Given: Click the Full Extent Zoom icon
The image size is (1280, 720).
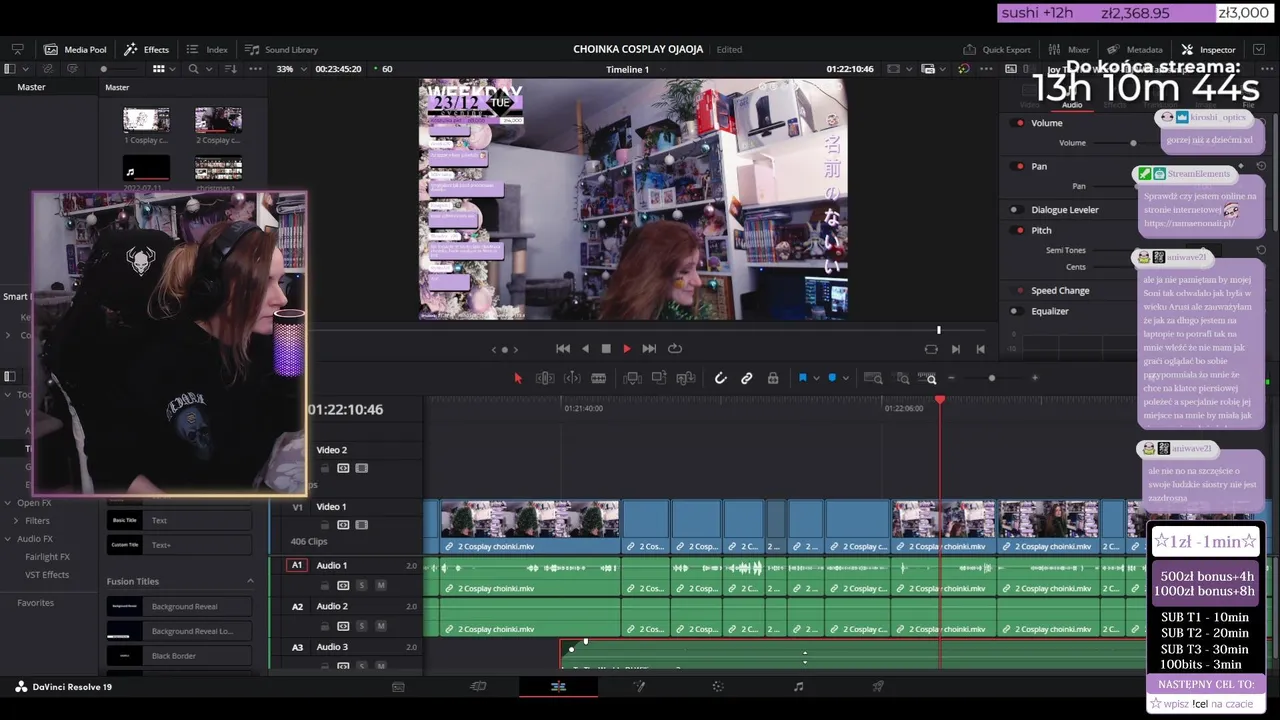Looking at the screenshot, I should coord(873,378).
